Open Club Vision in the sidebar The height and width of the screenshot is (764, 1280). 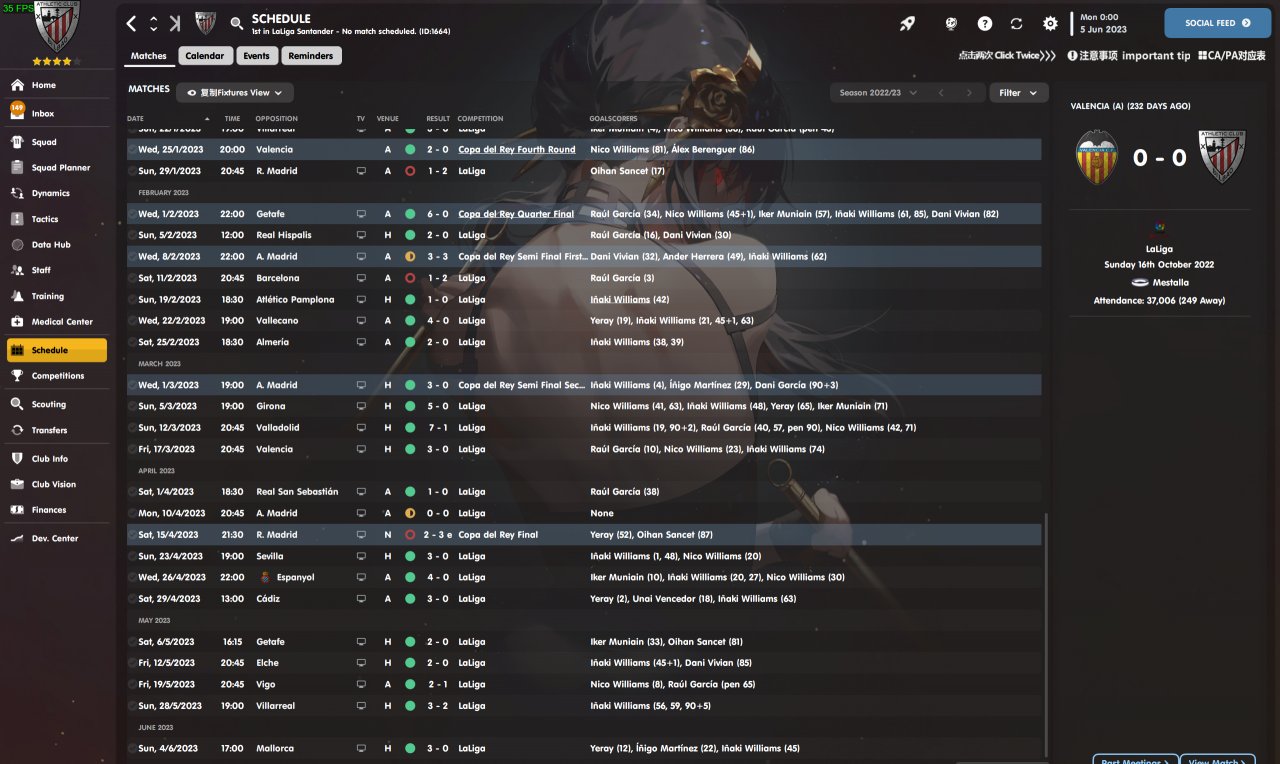(x=58, y=484)
